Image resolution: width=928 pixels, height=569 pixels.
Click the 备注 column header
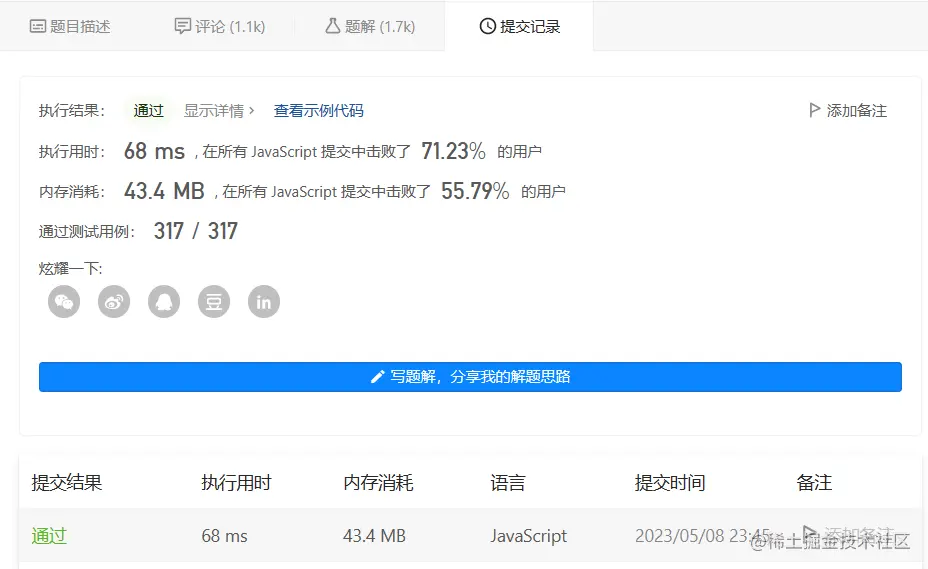pyautogui.click(x=814, y=483)
